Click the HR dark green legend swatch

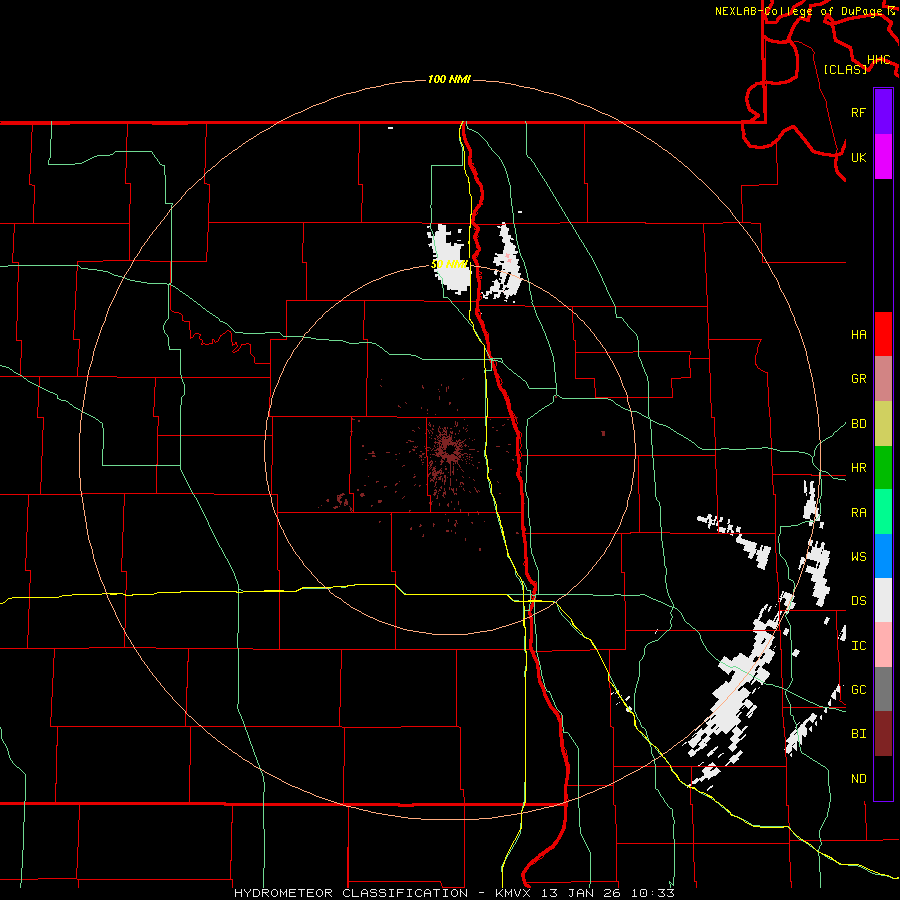pos(883,468)
